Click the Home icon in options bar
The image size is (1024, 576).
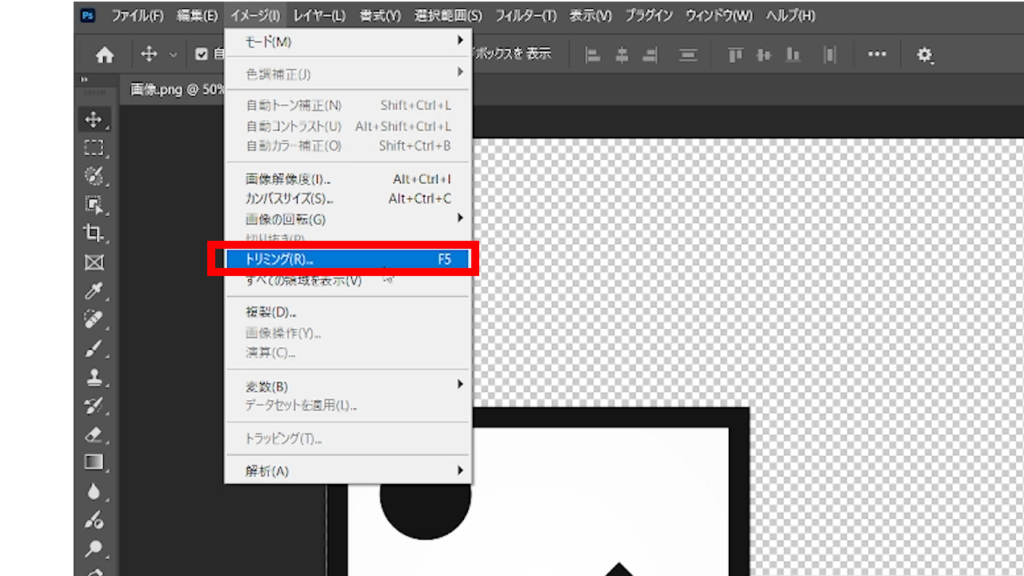pyautogui.click(x=104, y=55)
